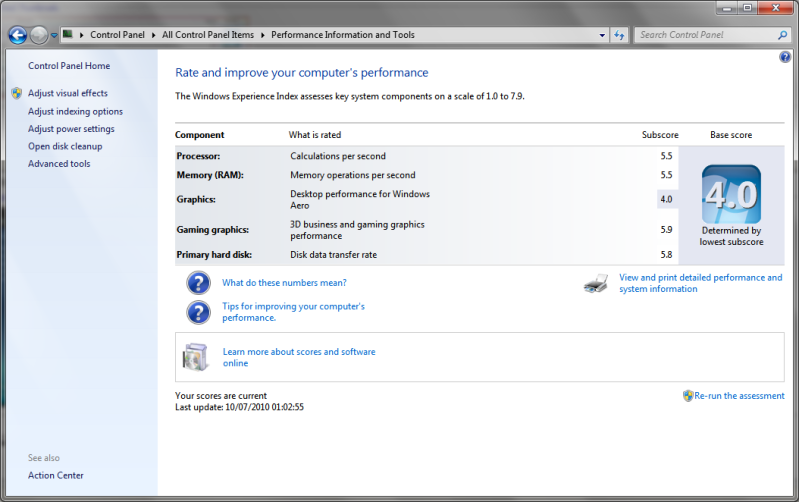This screenshot has width=799, height=502.
Task: Minimize the Control Panel window
Action: pyautogui.click(x=727, y=8)
